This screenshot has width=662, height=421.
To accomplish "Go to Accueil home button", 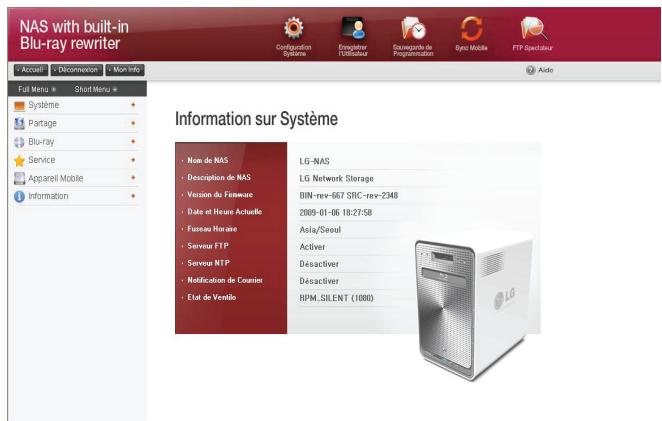I will (x=31, y=70).
